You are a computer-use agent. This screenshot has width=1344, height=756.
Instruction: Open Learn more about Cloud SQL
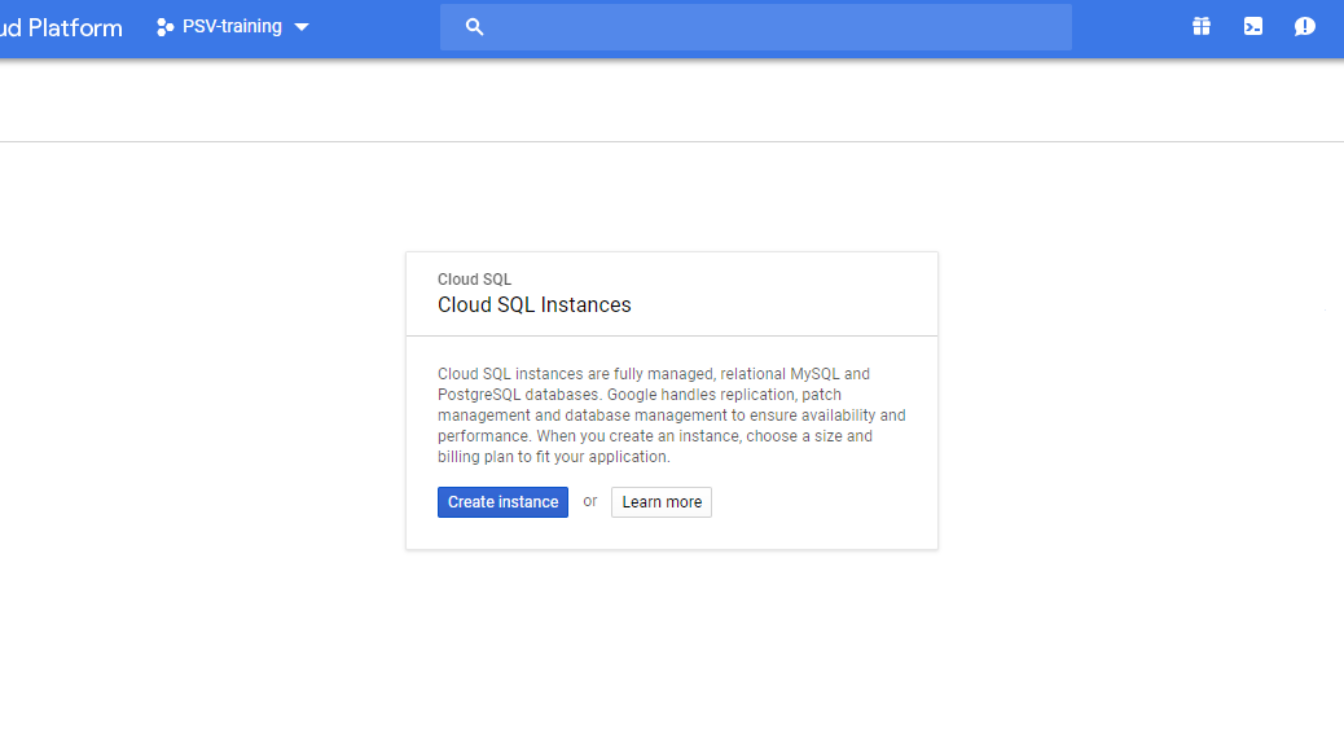[661, 501]
